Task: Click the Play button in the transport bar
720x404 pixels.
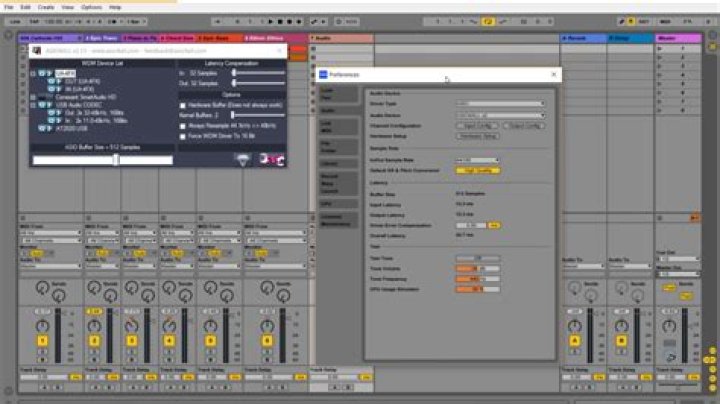Action: click(x=270, y=22)
